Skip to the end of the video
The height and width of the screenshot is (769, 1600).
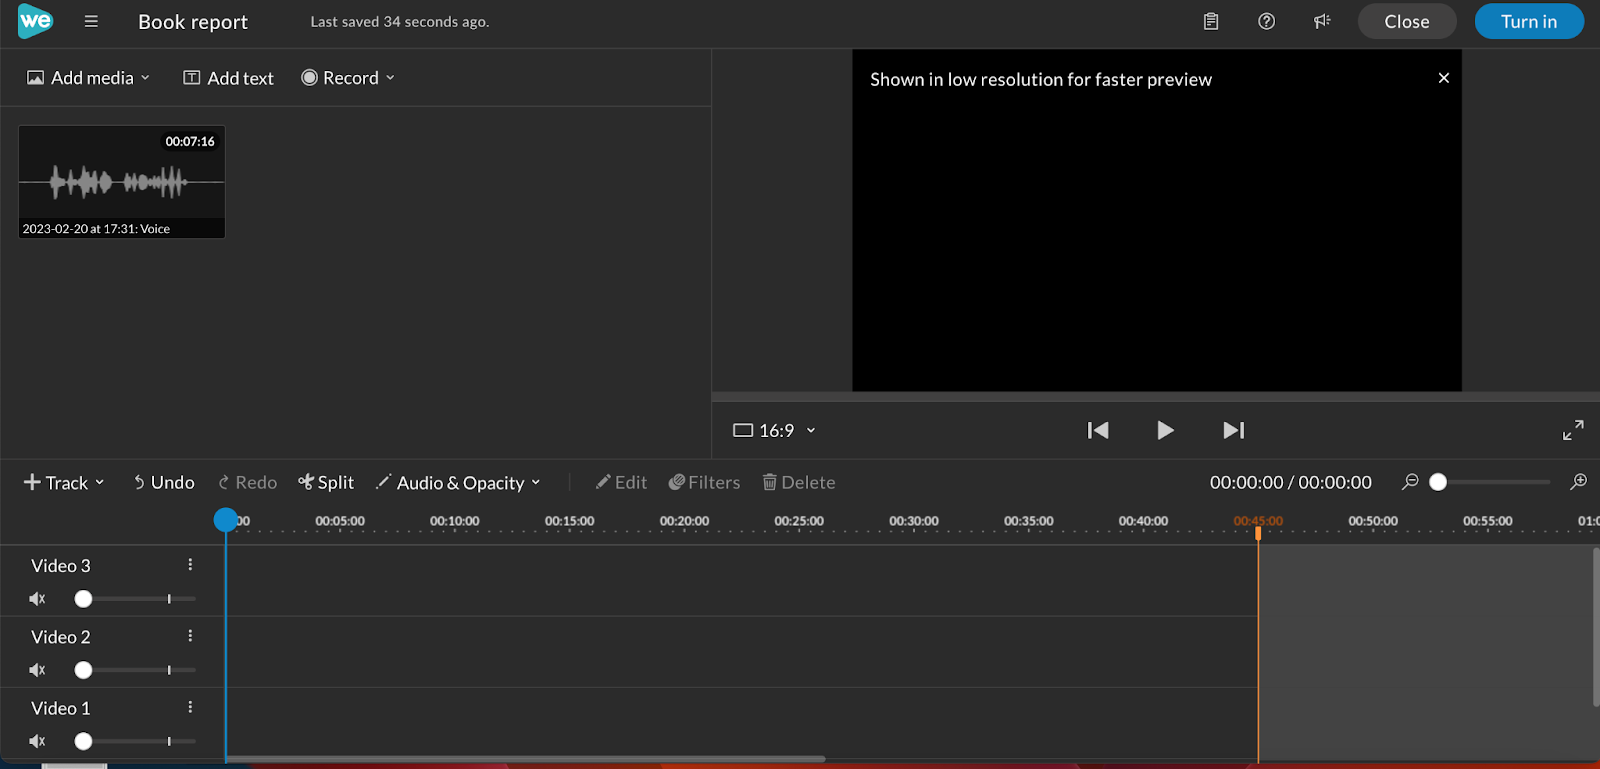[x=1234, y=430]
